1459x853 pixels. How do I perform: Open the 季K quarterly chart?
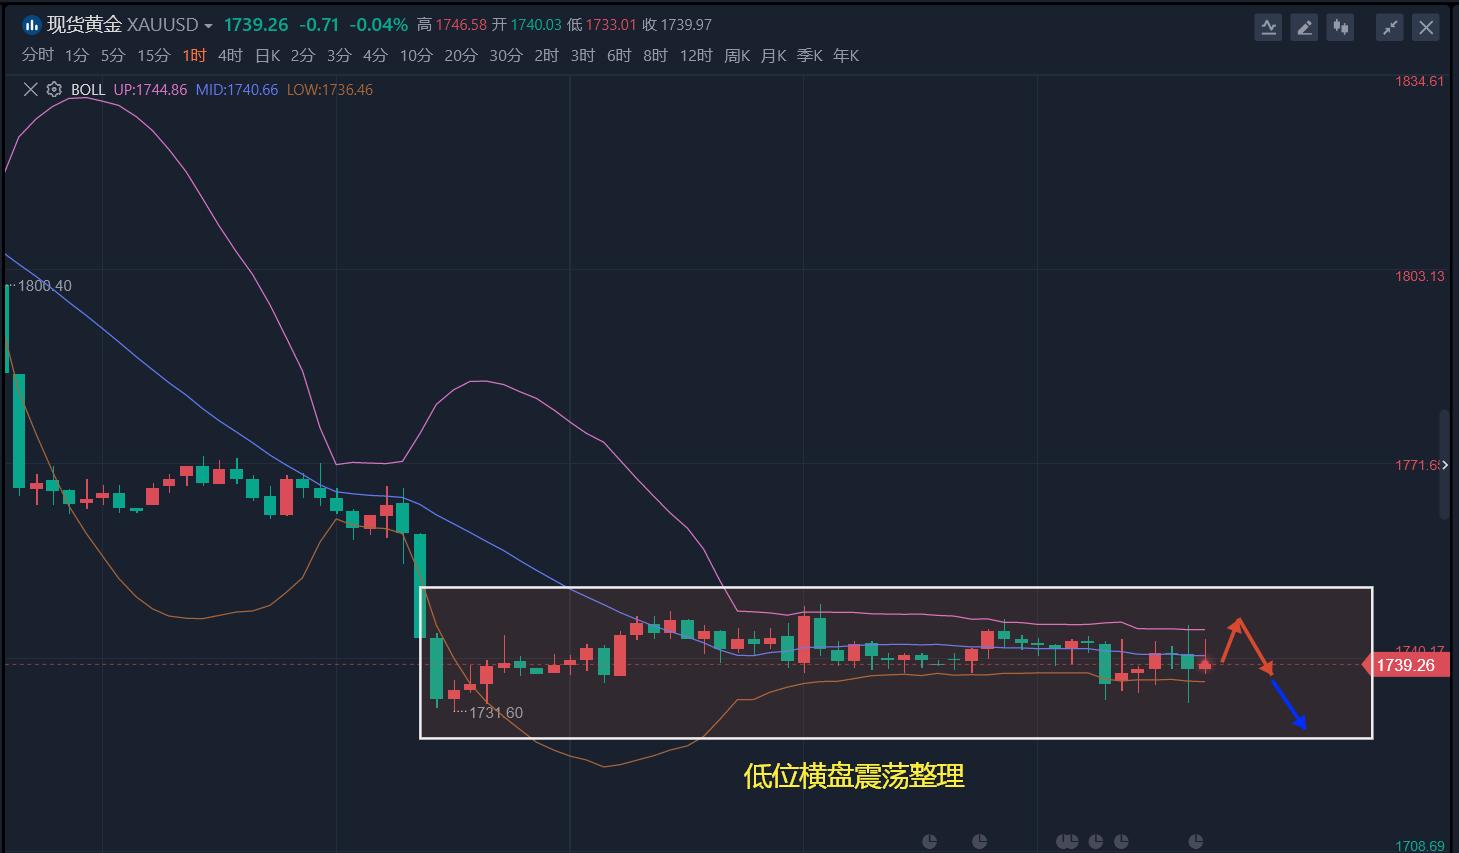click(x=810, y=55)
